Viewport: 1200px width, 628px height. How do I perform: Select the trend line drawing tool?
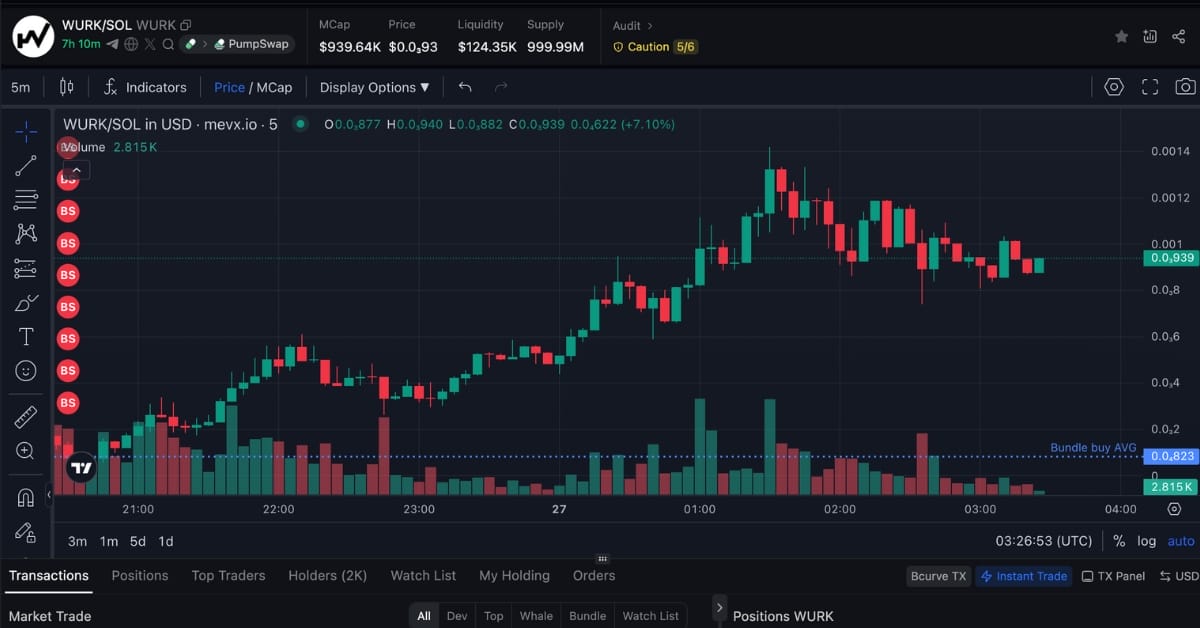(x=26, y=165)
